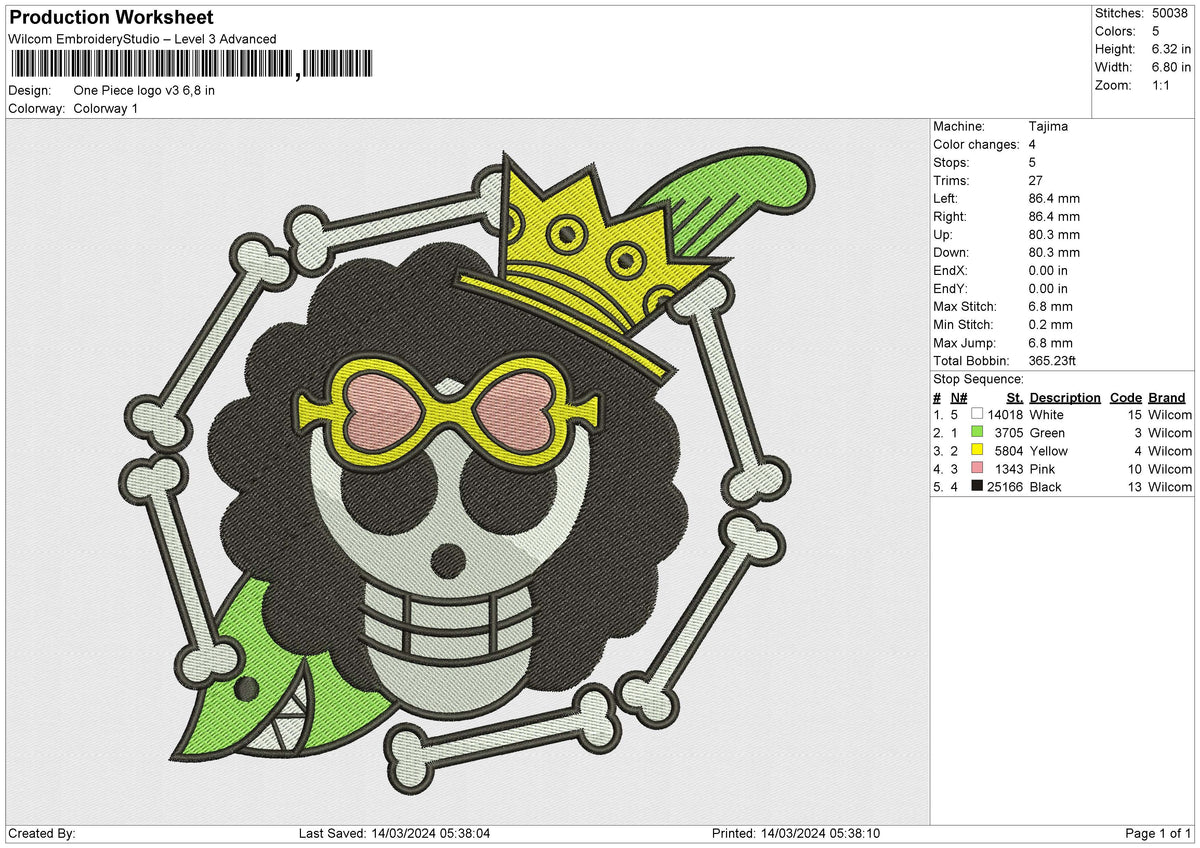Viewport: 1200px width, 848px height.
Task: Click the Pink stitch count '1343'
Action: point(1009,468)
